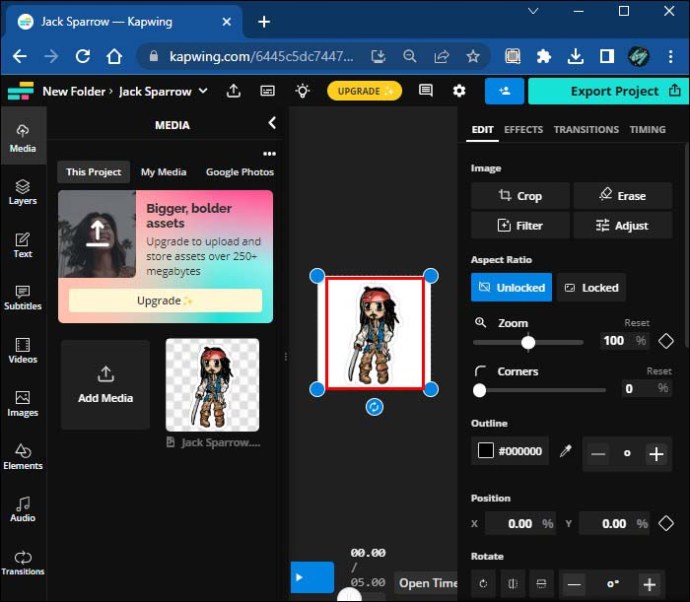
Task: Open the Layers sidebar panel
Action: [x=22, y=192]
